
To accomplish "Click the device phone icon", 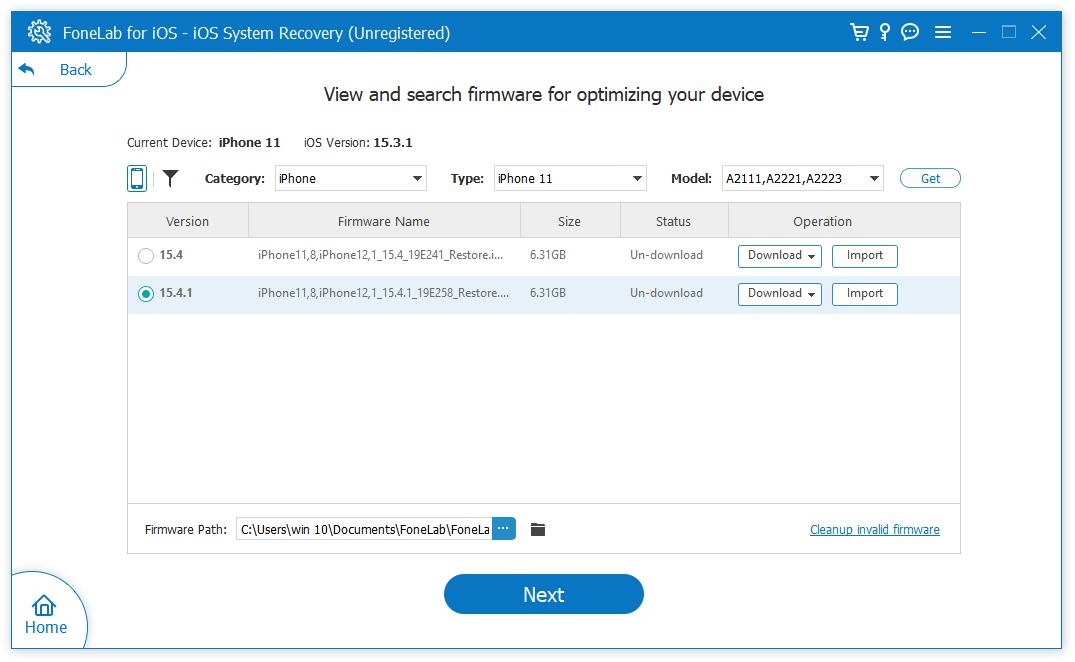I will pyautogui.click(x=137, y=178).
